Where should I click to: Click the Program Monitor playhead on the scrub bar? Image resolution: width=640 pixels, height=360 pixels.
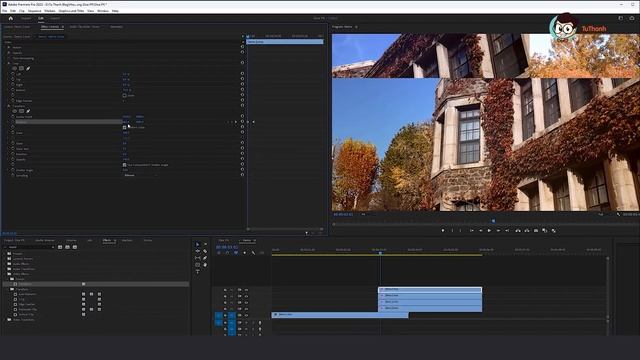pos(493,221)
